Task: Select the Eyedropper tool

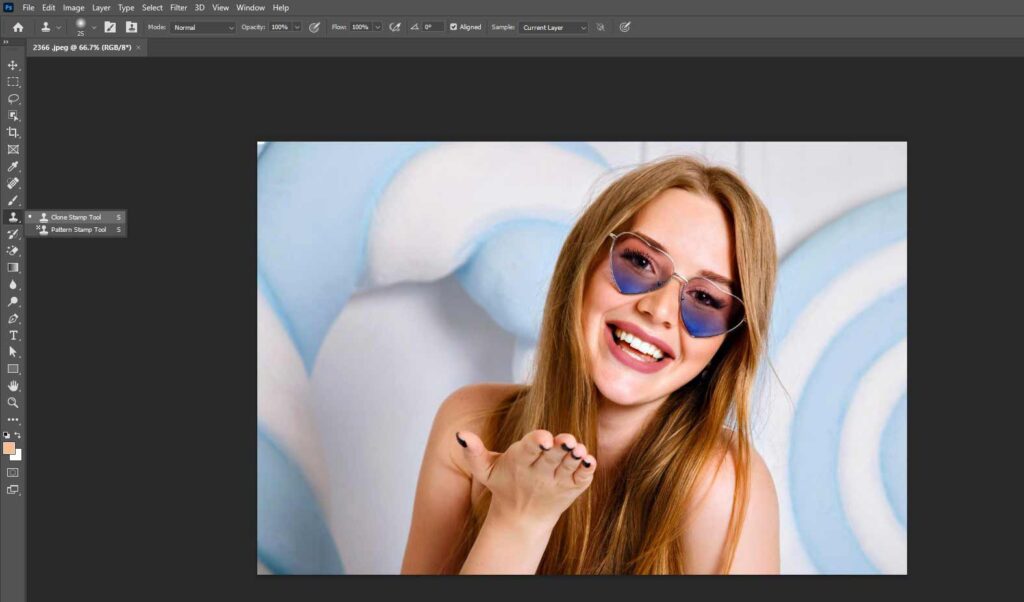Action: [x=12, y=166]
